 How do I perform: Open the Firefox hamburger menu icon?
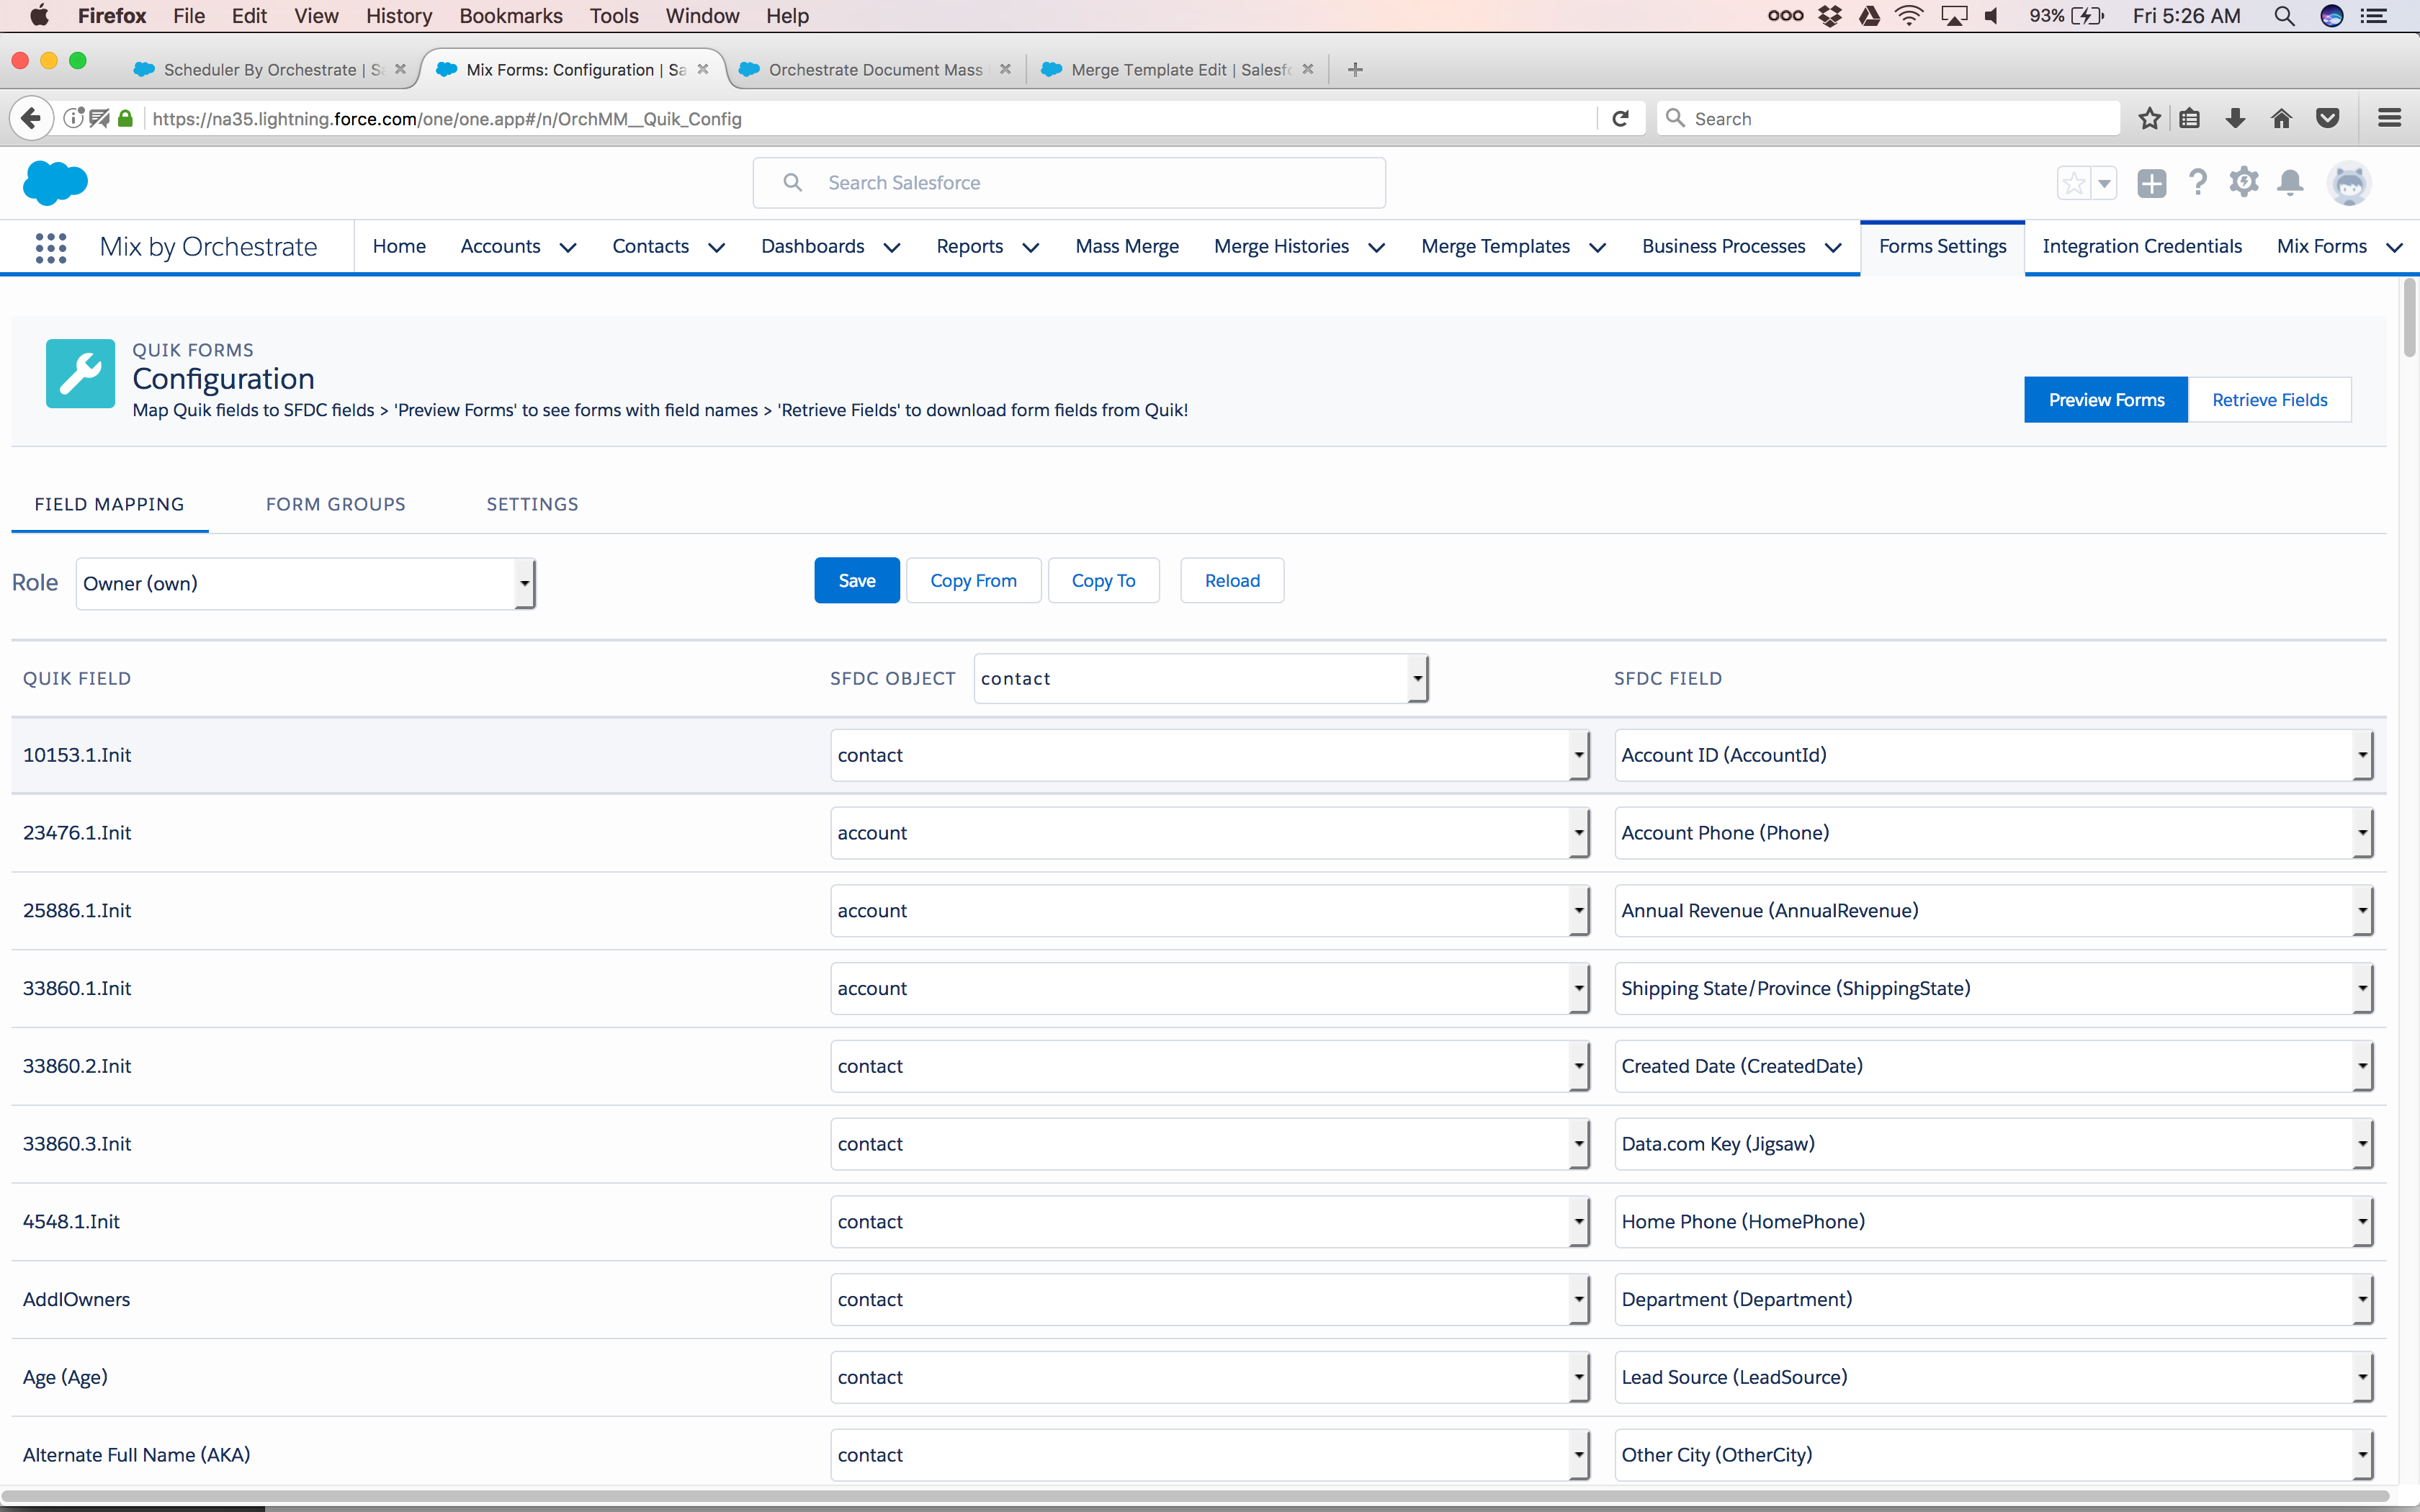(x=2390, y=118)
